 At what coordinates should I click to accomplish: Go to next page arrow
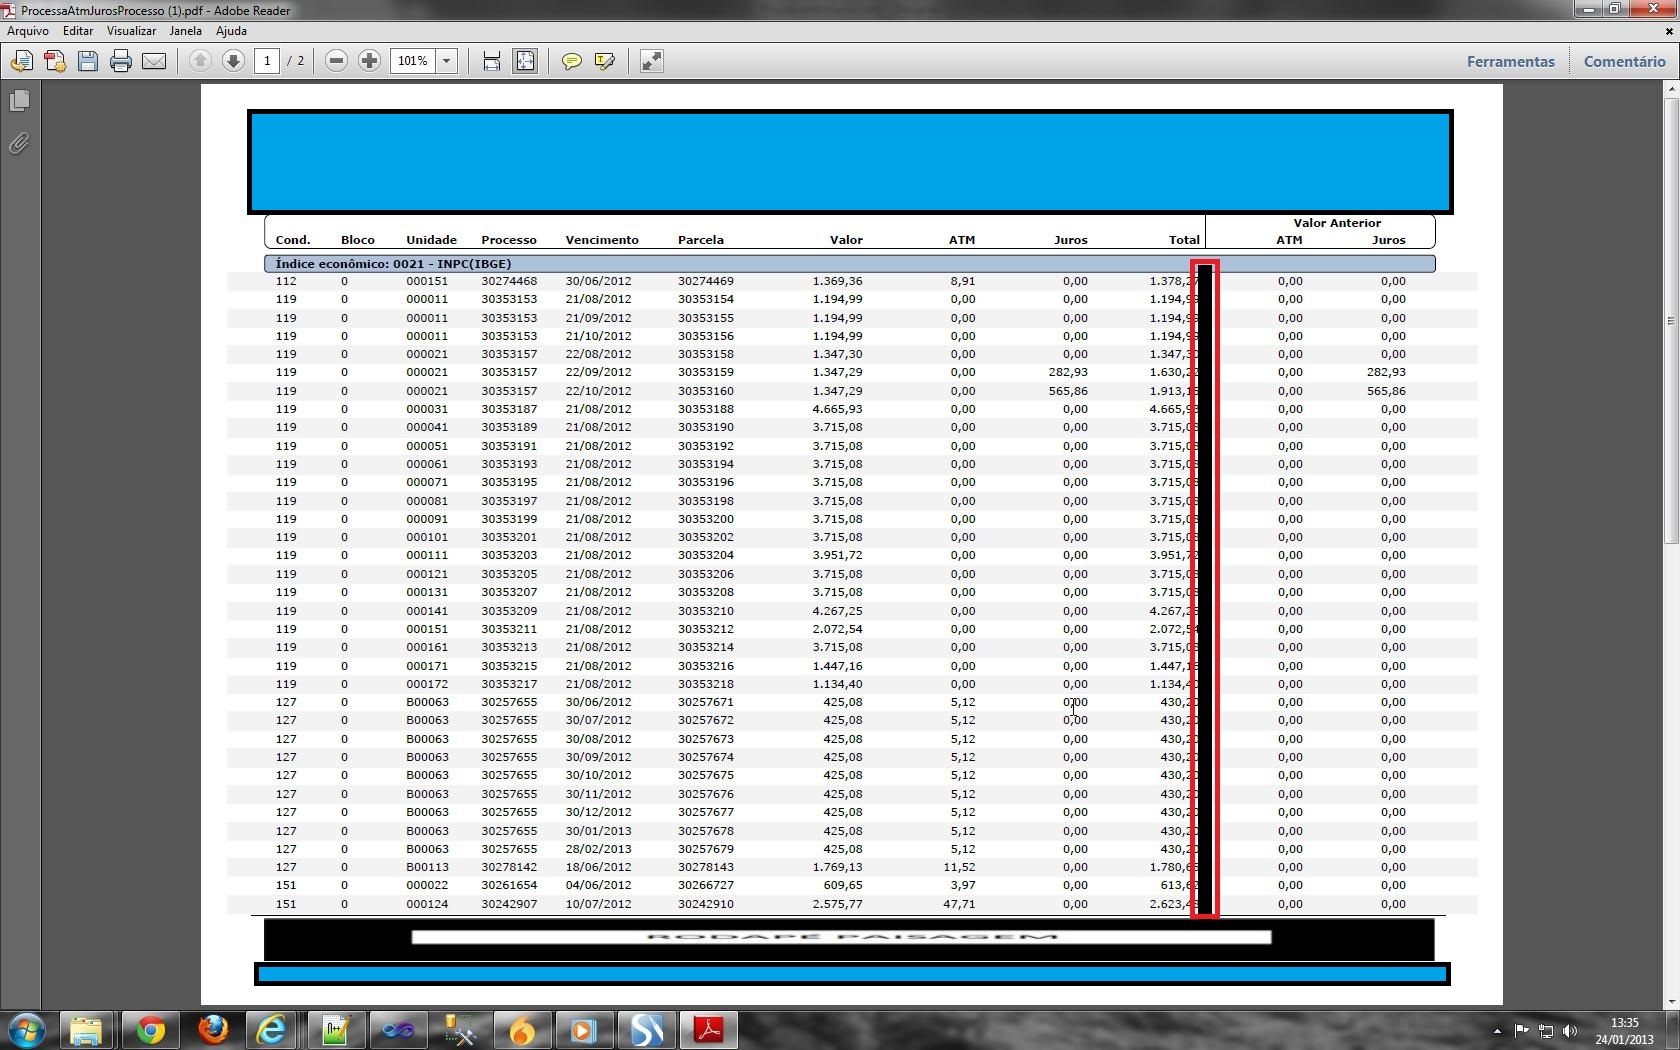(233, 61)
